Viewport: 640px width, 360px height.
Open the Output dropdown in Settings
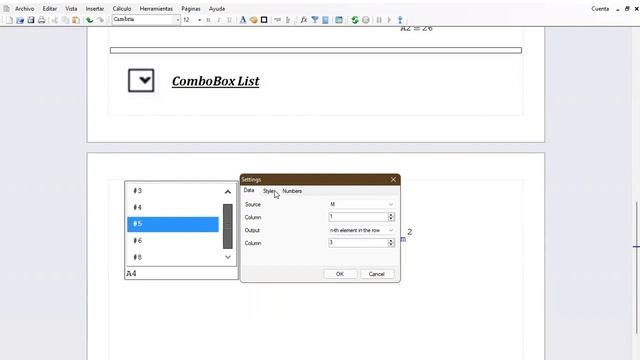[x=361, y=230]
